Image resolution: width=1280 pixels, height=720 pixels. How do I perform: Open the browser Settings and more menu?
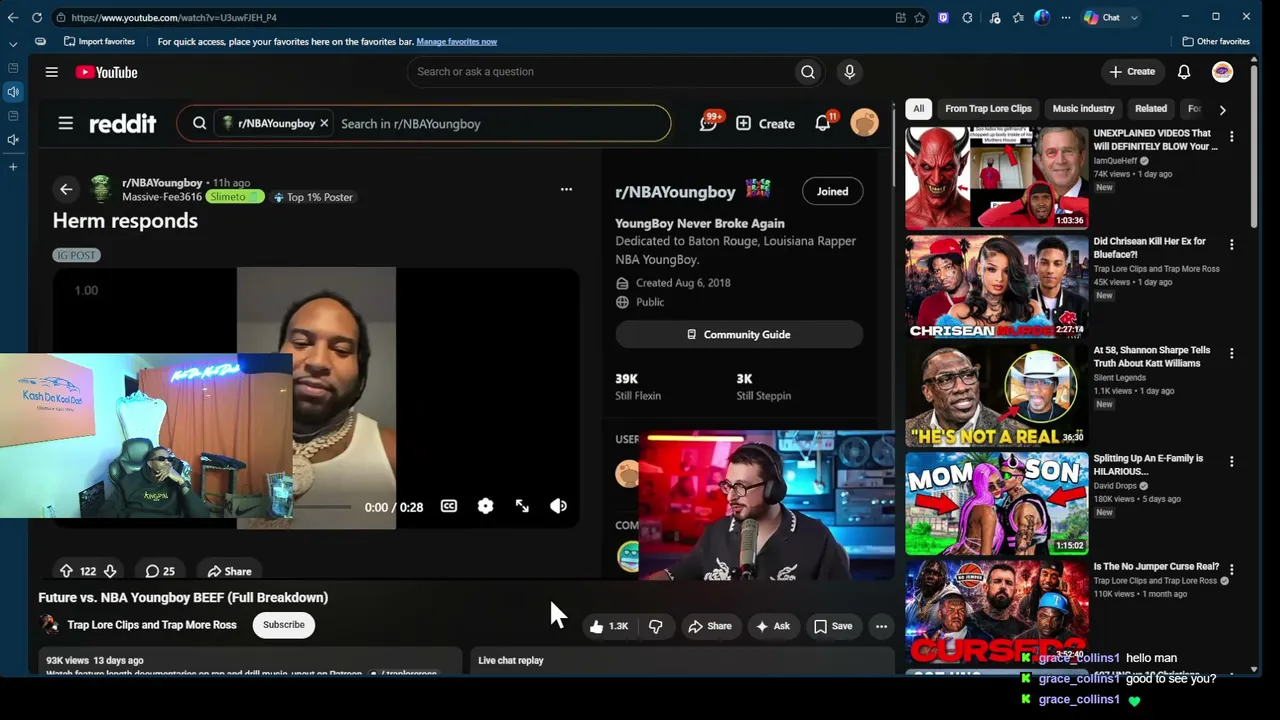coord(1065,17)
